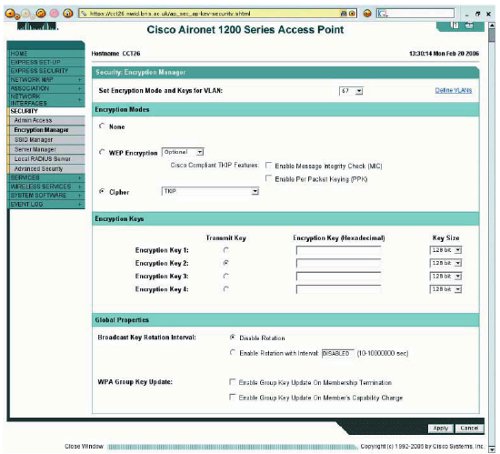
Task: Click the browser Back button
Action: [11, 14]
